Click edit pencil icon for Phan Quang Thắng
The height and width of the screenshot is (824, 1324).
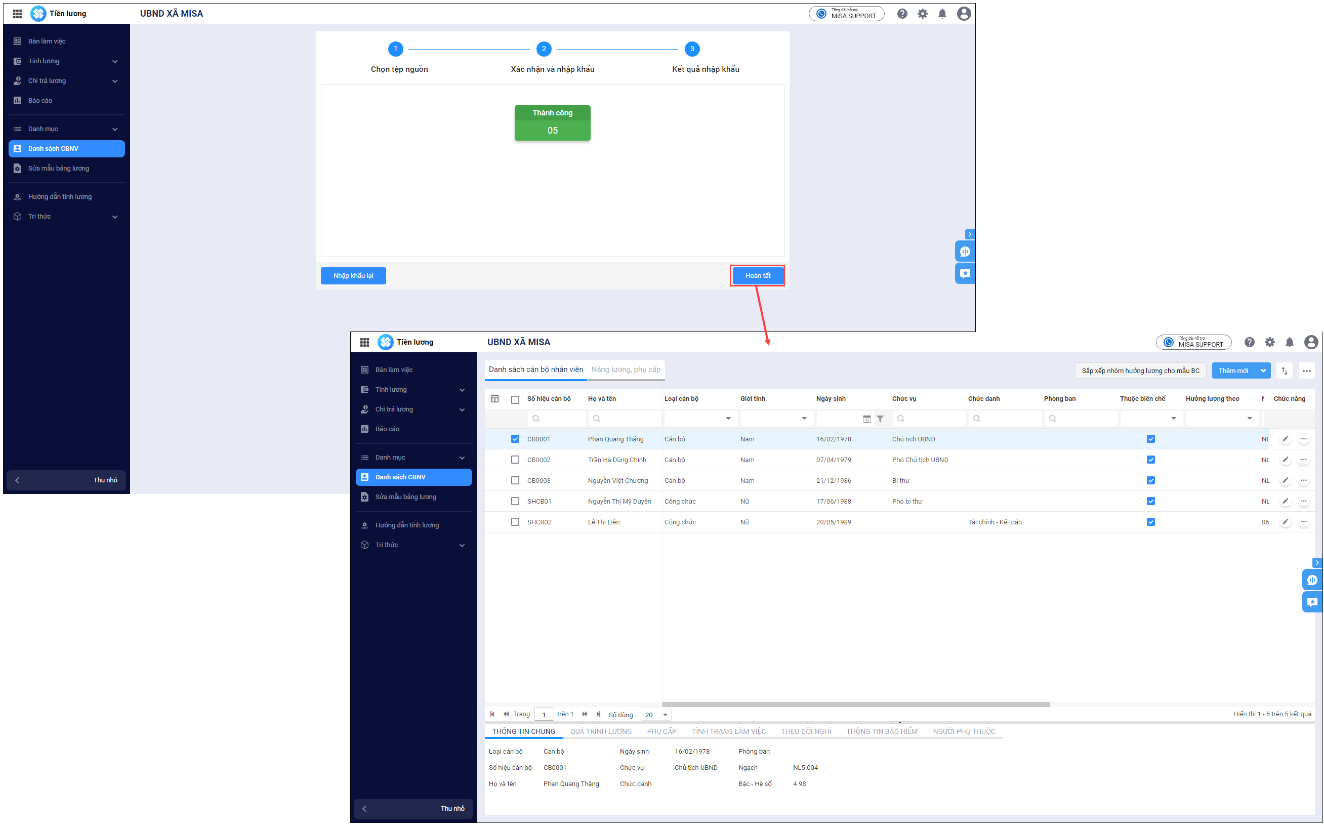[1285, 439]
